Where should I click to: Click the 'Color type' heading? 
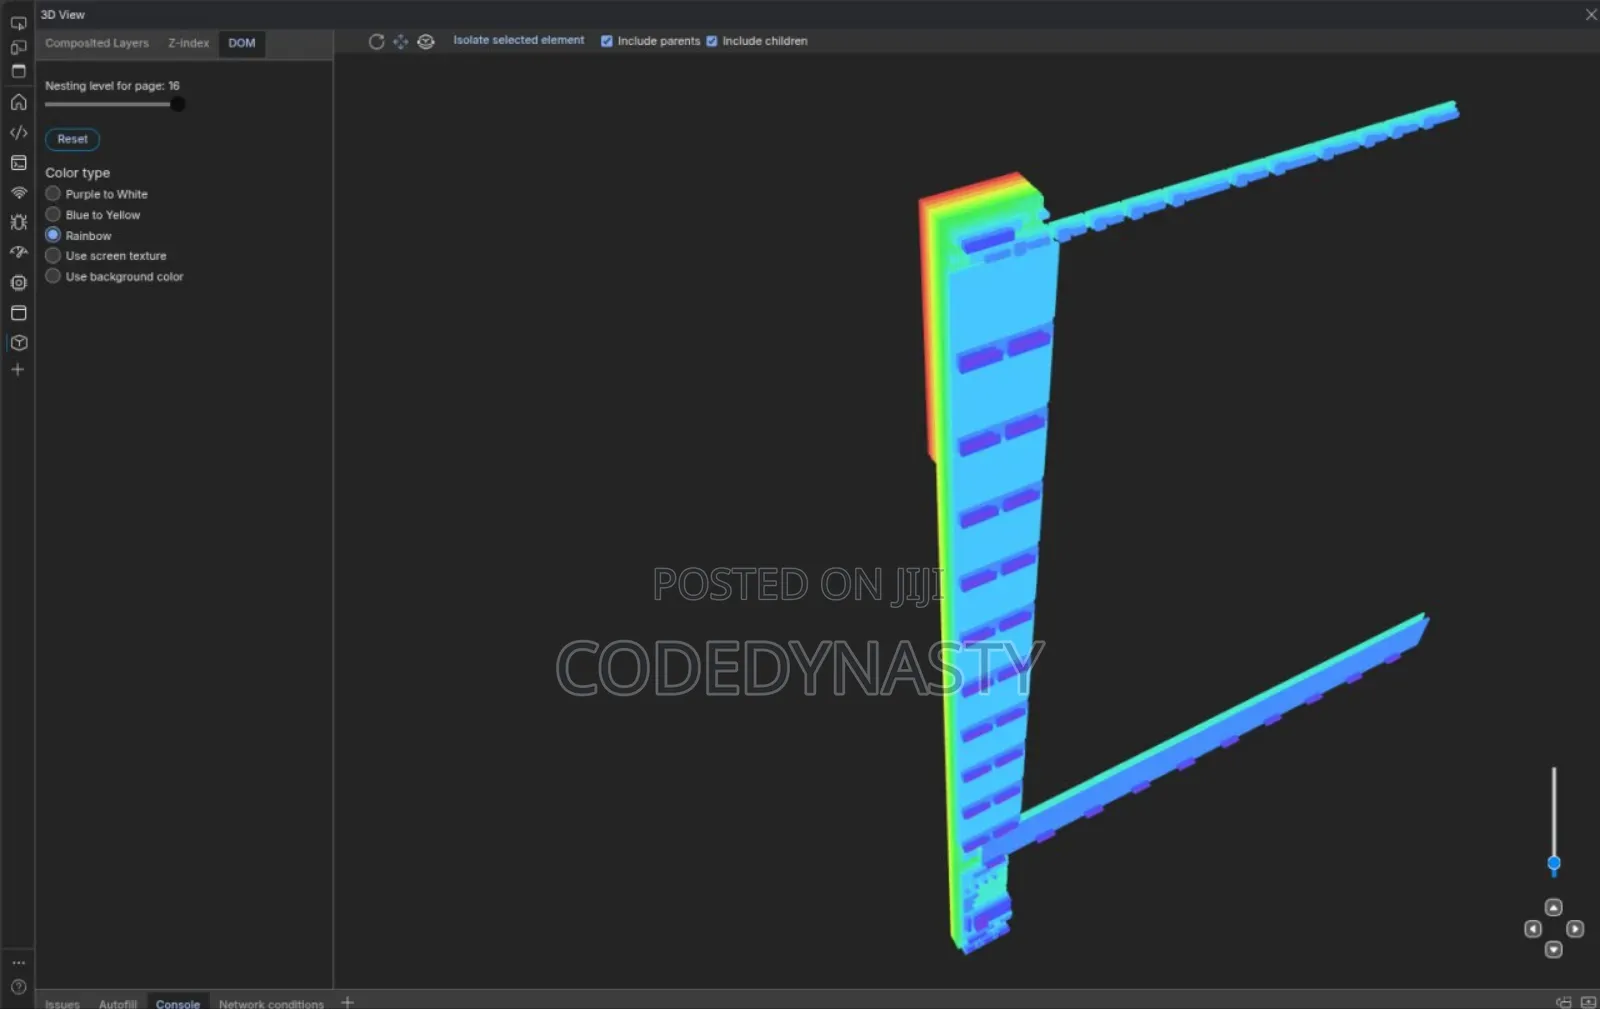(x=77, y=173)
